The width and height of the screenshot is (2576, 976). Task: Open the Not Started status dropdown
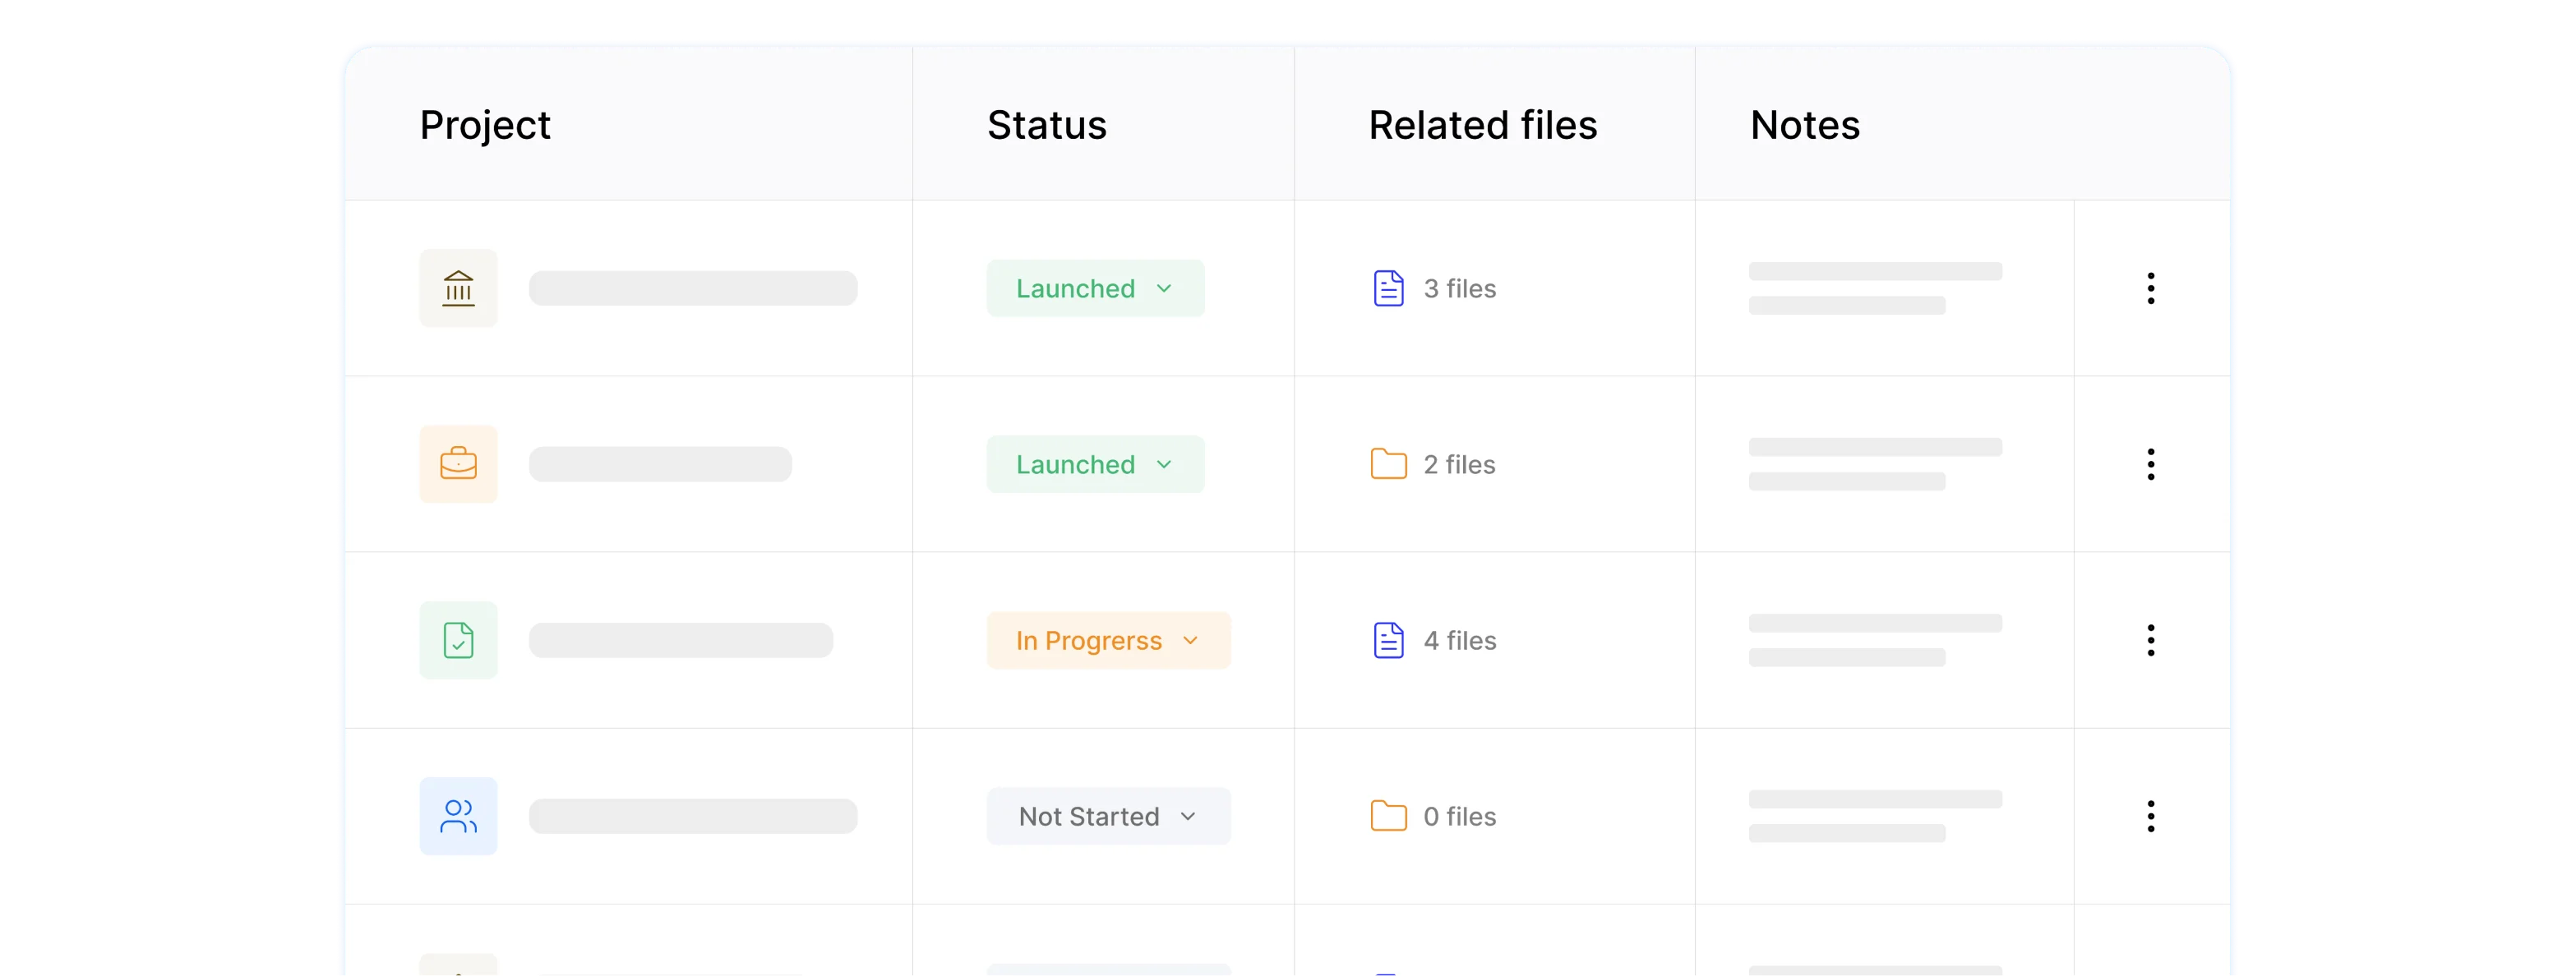pyautogui.click(x=1108, y=816)
